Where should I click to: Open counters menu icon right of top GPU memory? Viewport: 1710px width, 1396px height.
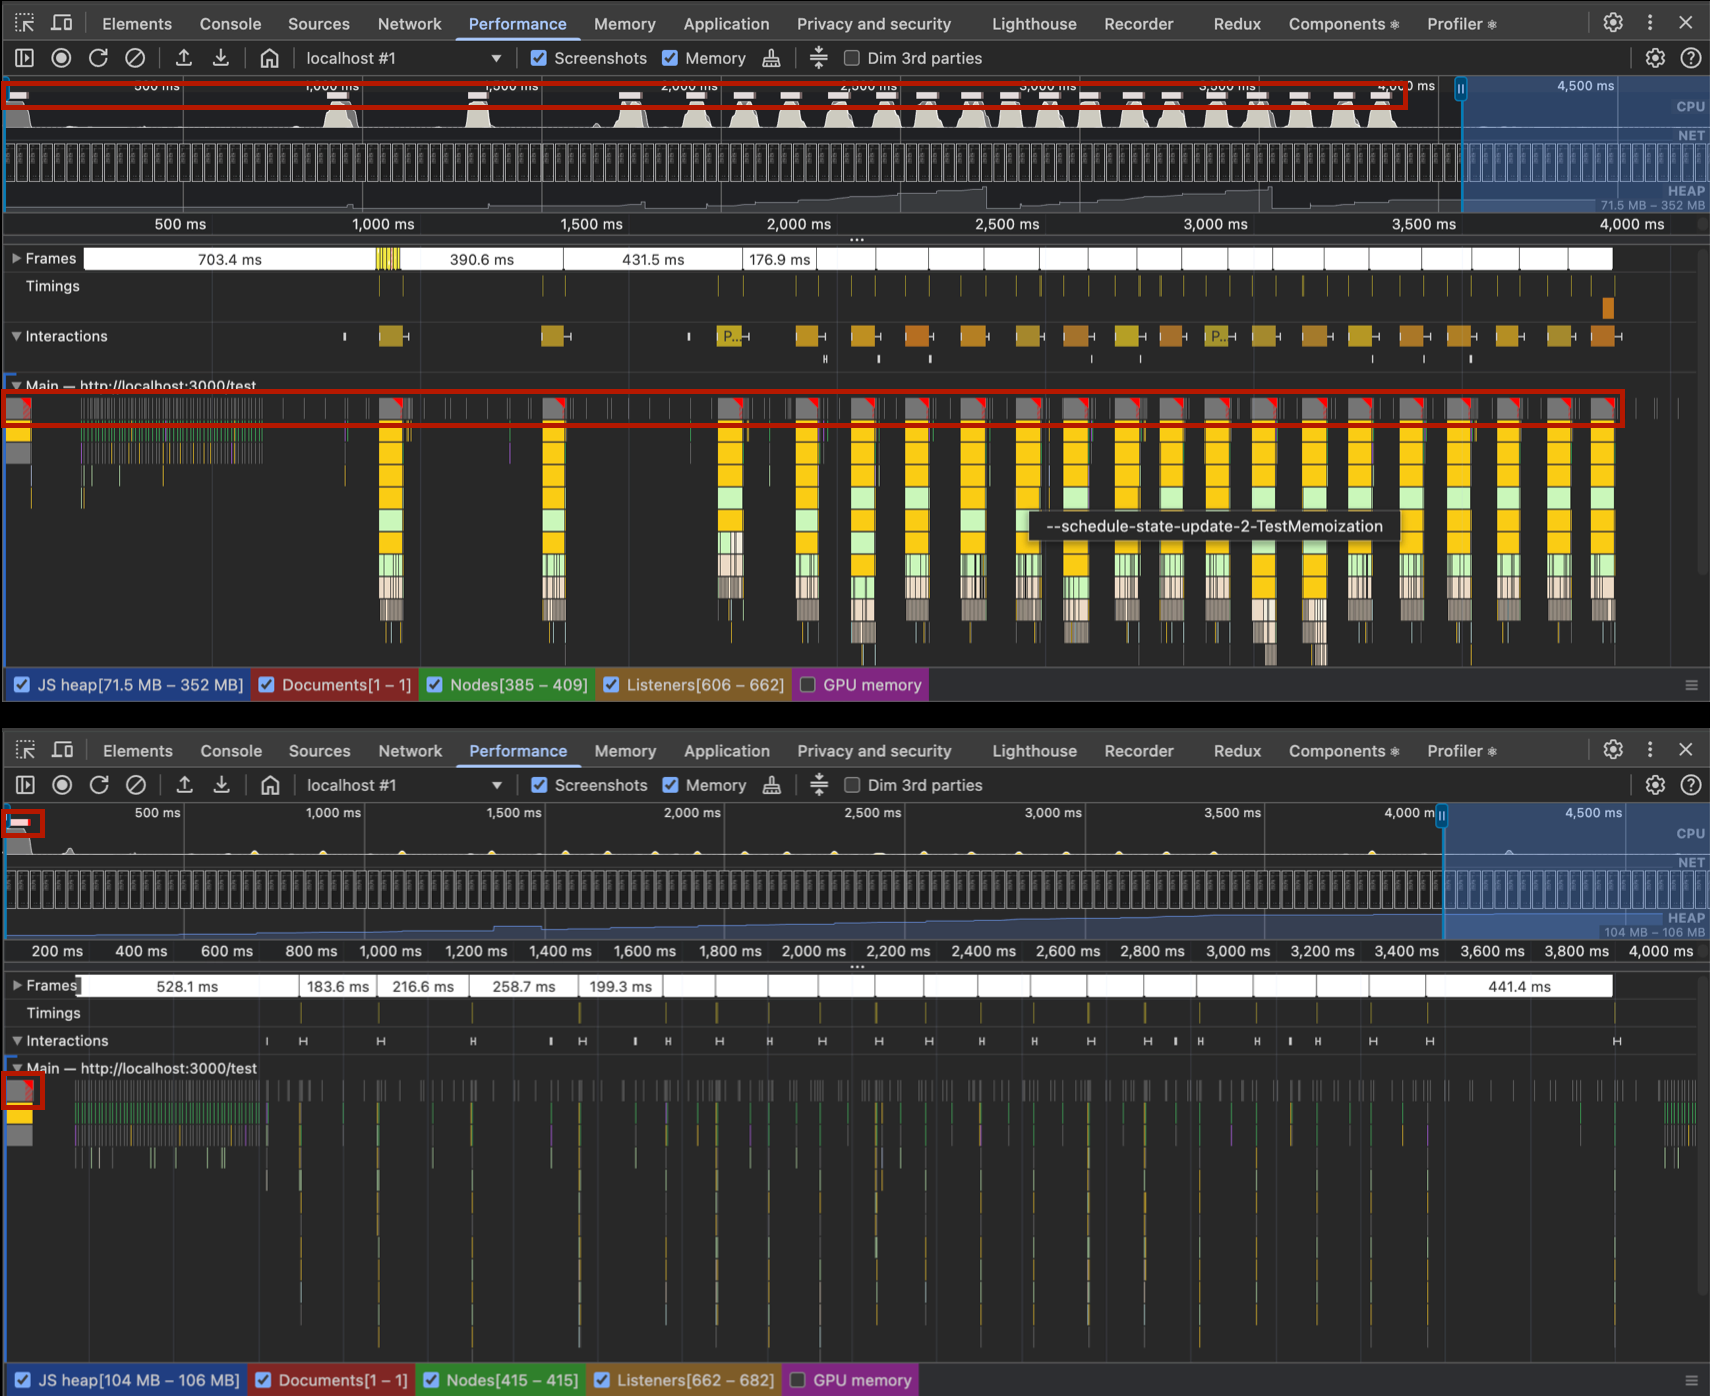1691,685
